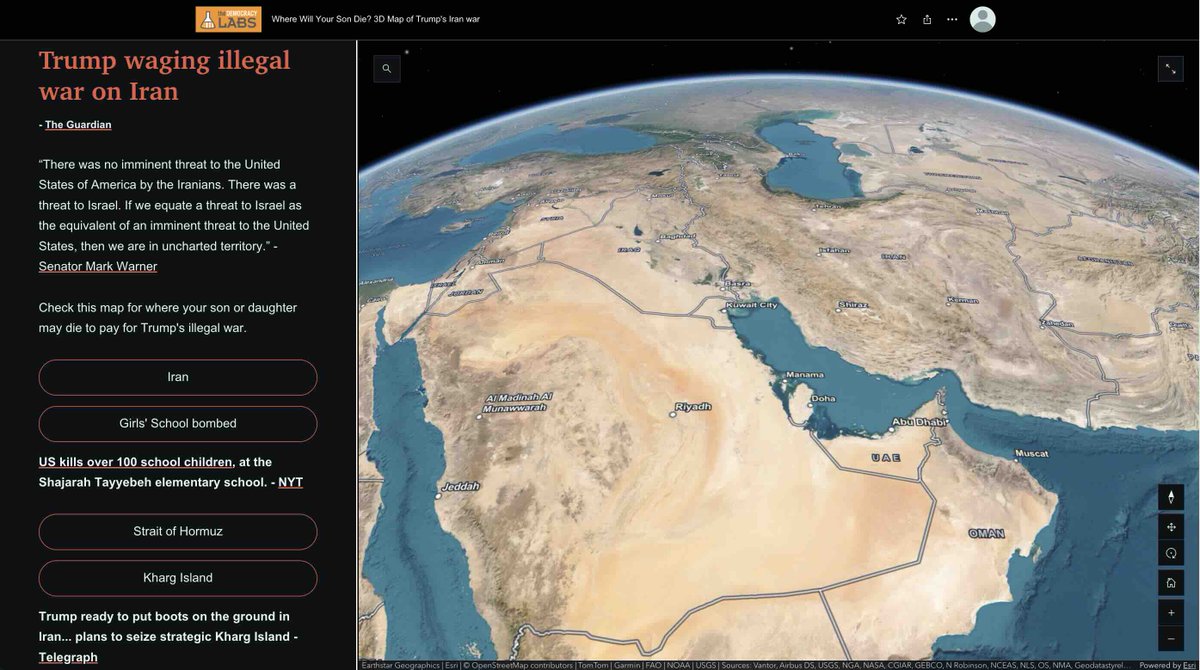Image resolution: width=1200 pixels, height=670 pixels.
Task: Click the OMAN country label
Action: coord(986,534)
